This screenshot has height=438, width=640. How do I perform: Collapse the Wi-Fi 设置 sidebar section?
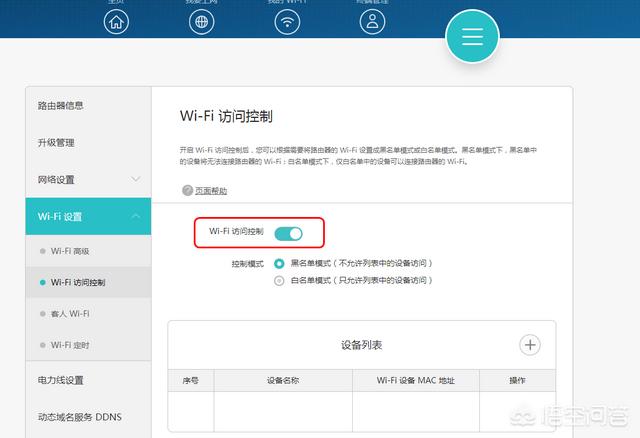click(88, 217)
